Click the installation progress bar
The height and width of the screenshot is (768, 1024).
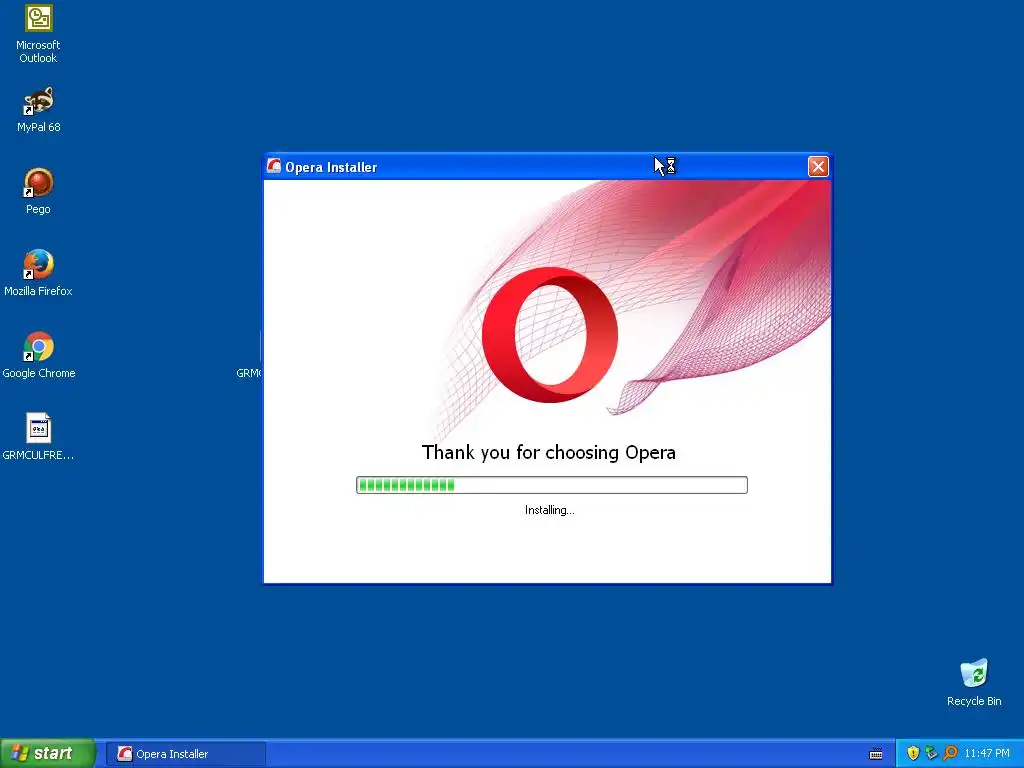(551, 485)
